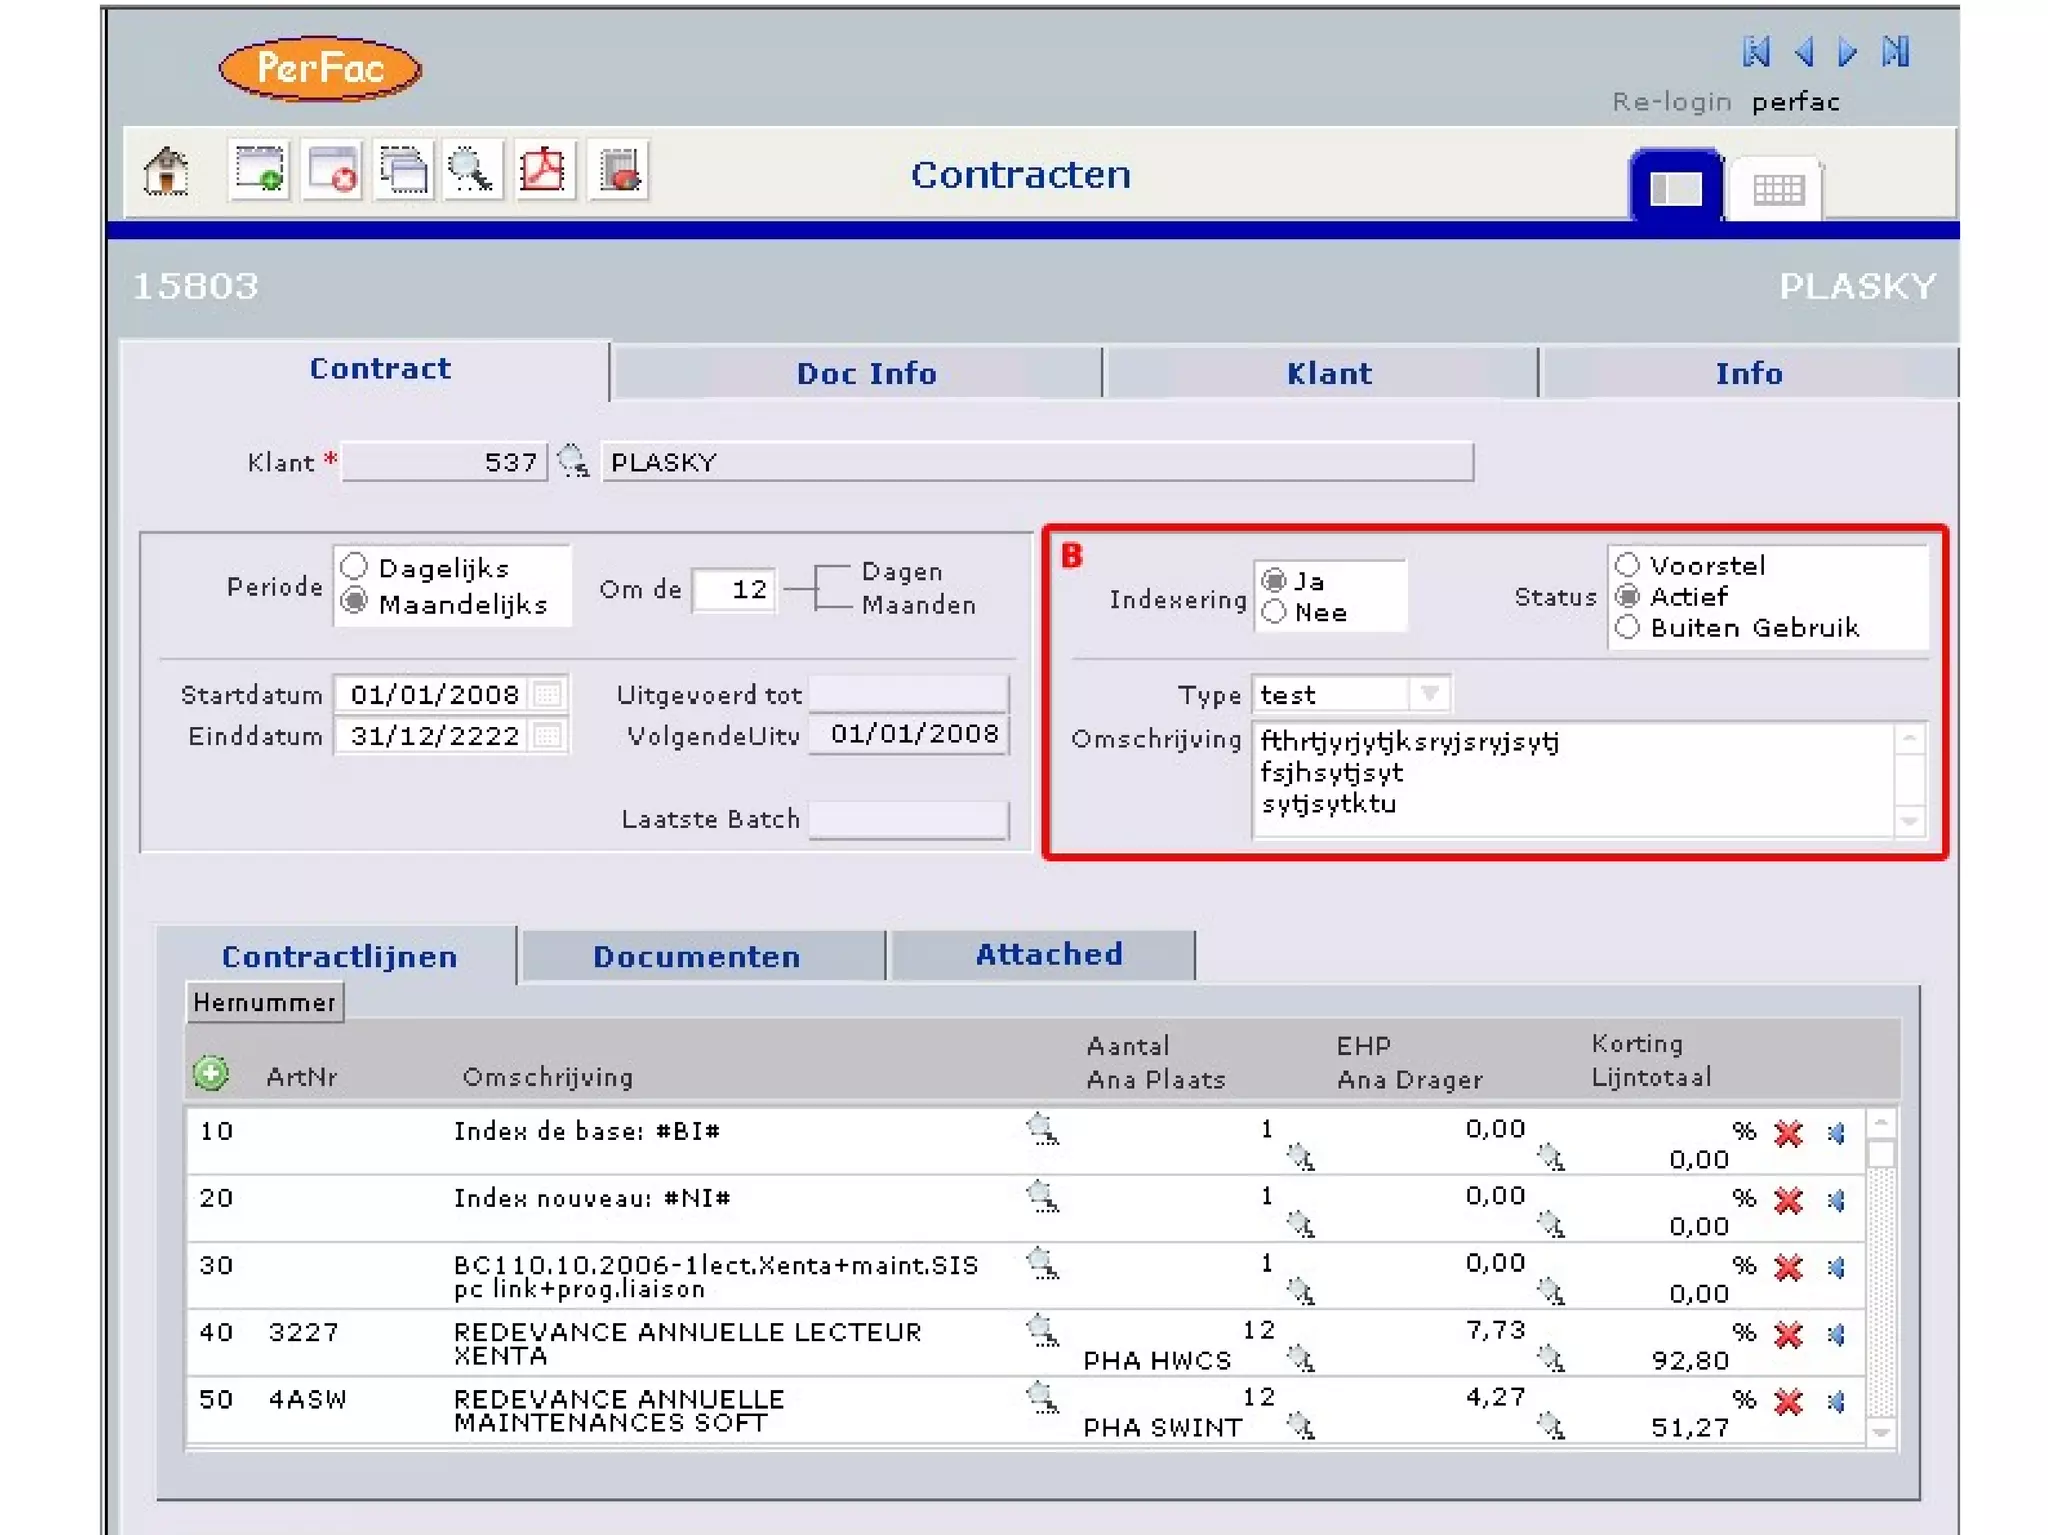Open the Documenten tab
Screen dimensions: 2048x1535
(696, 956)
